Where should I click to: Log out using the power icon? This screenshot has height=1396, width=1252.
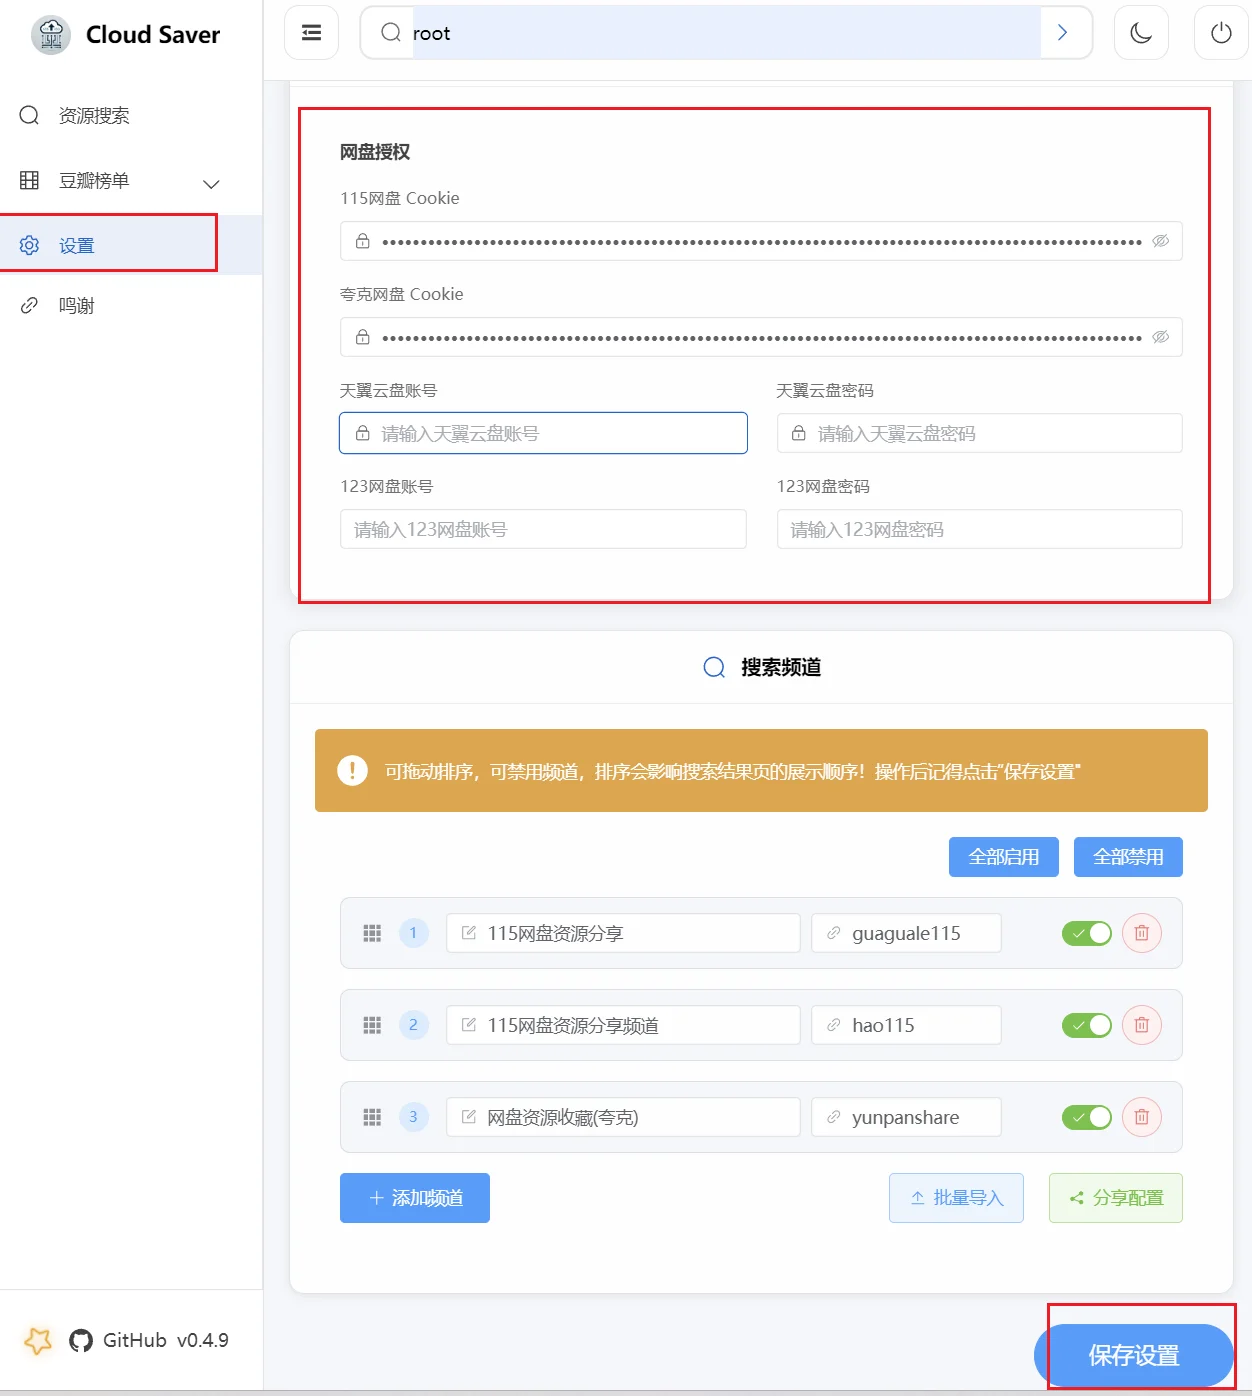1221,33
